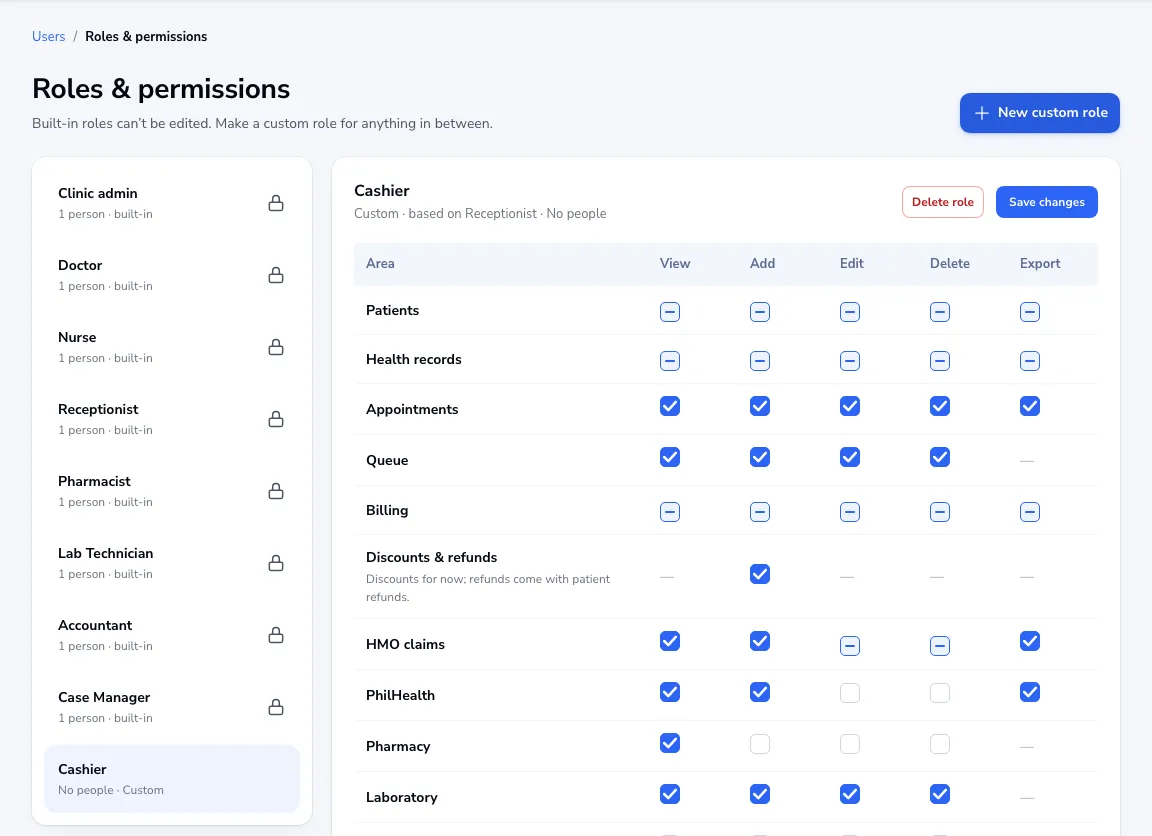Click the lock icon next to Nurse

tap(276, 347)
